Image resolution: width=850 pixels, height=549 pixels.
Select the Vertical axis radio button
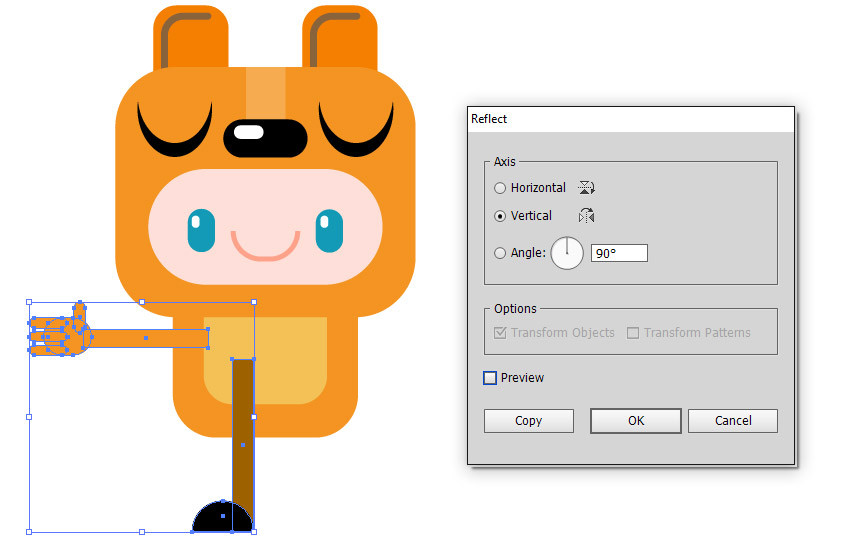pyautogui.click(x=500, y=216)
